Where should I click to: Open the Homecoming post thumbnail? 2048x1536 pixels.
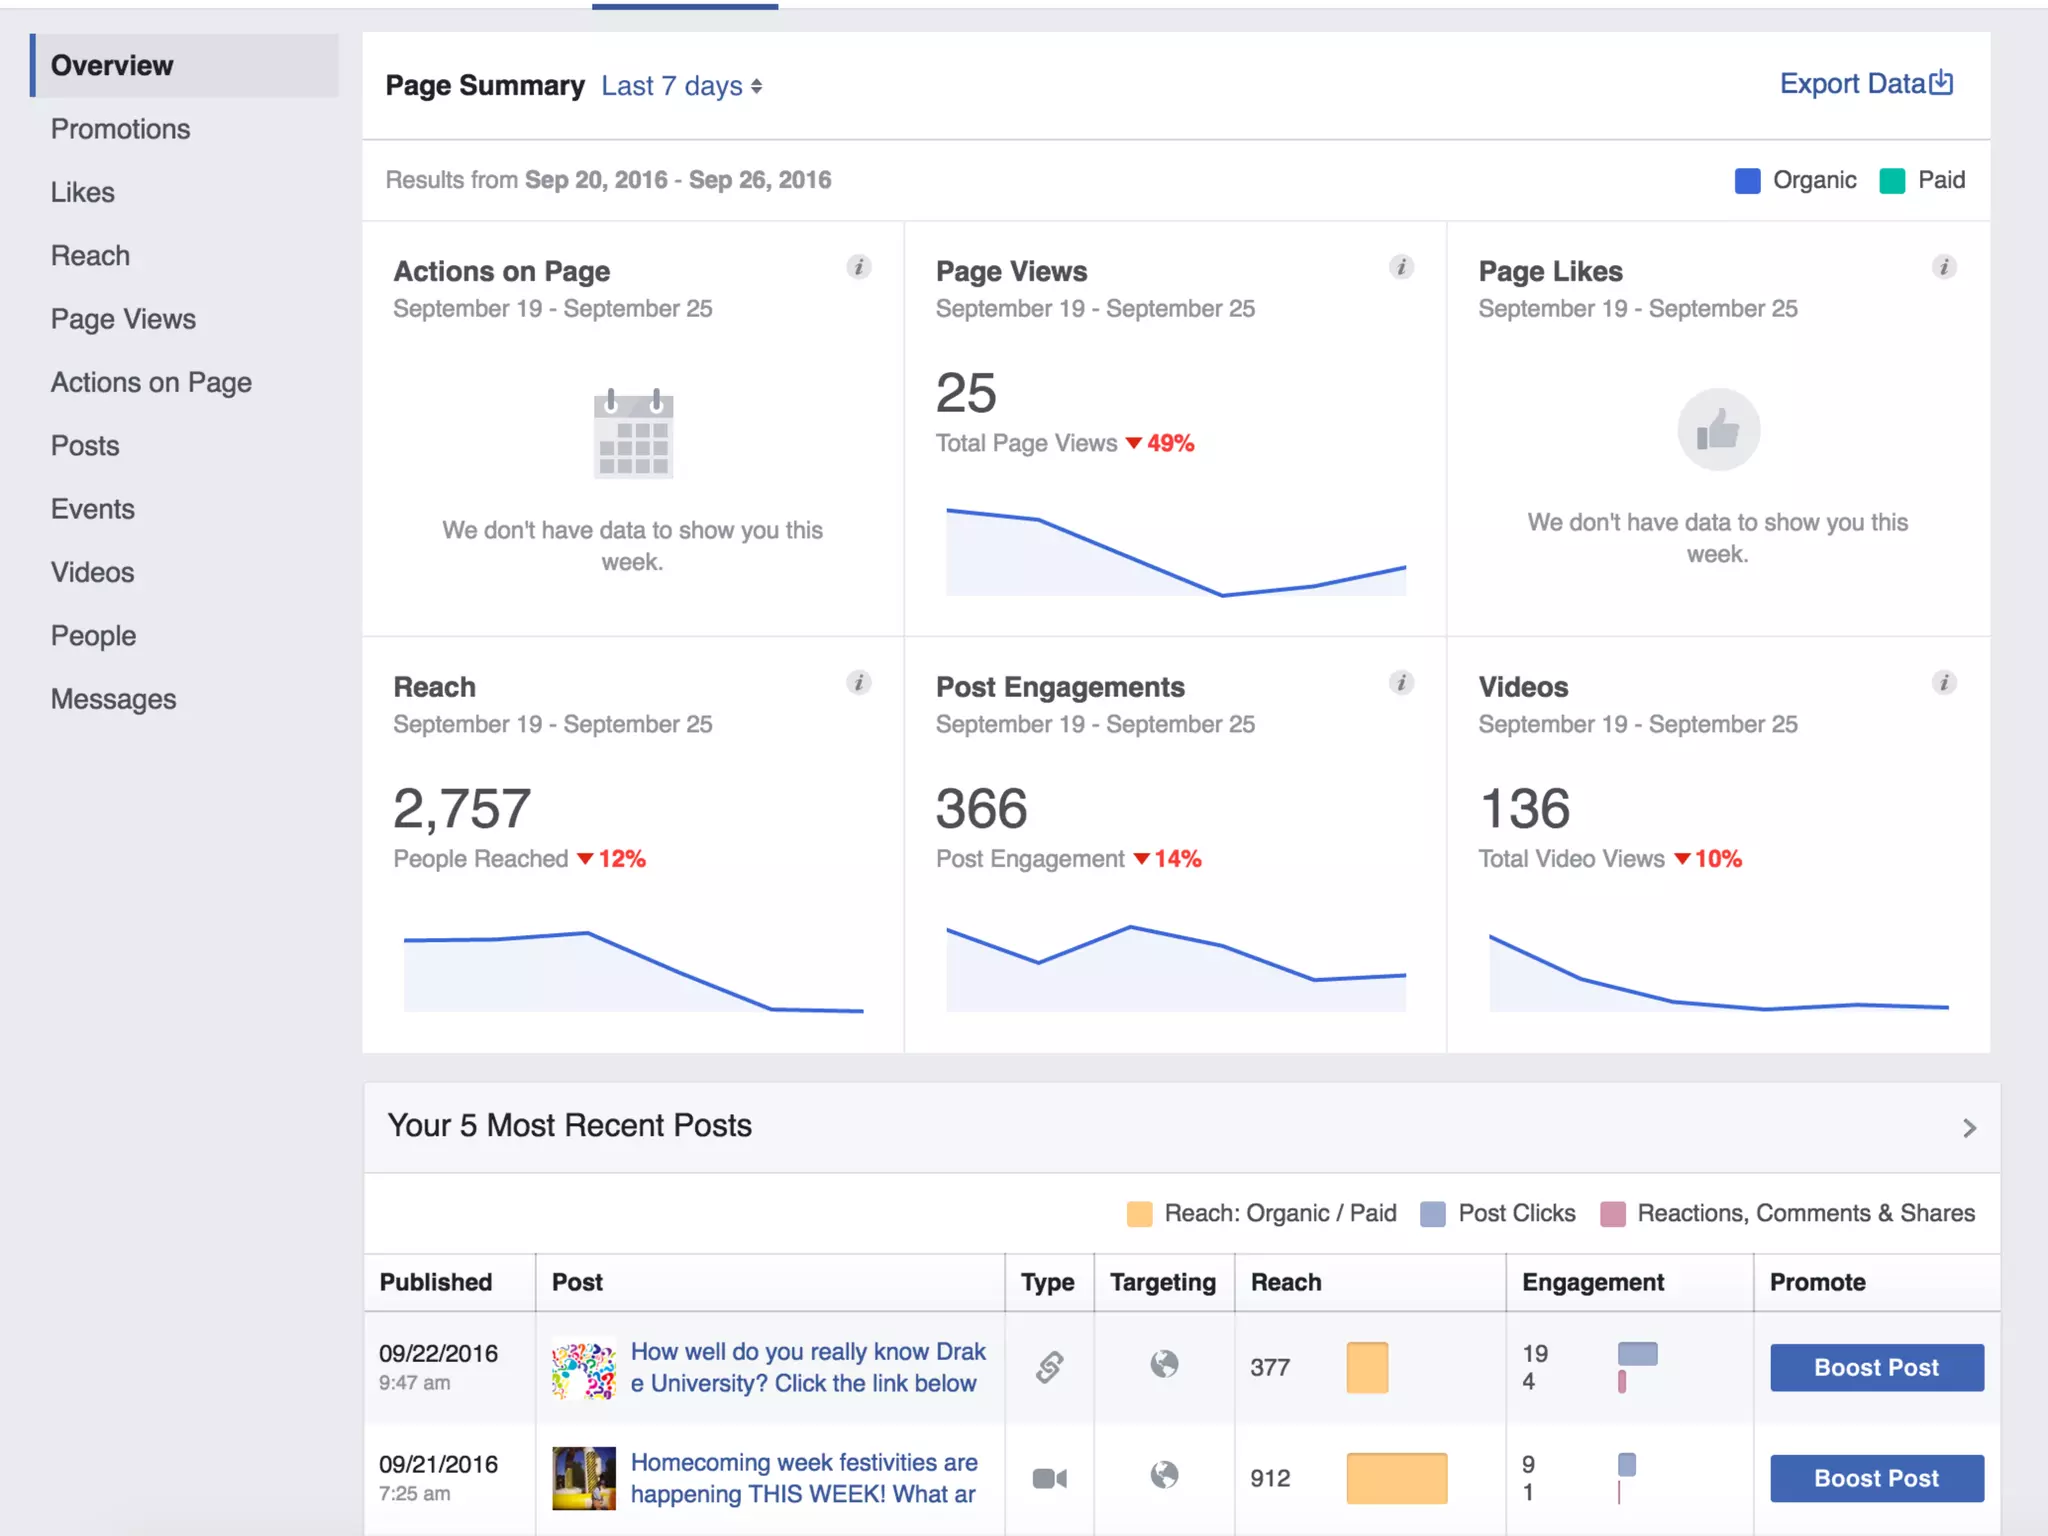[x=584, y=1478]
